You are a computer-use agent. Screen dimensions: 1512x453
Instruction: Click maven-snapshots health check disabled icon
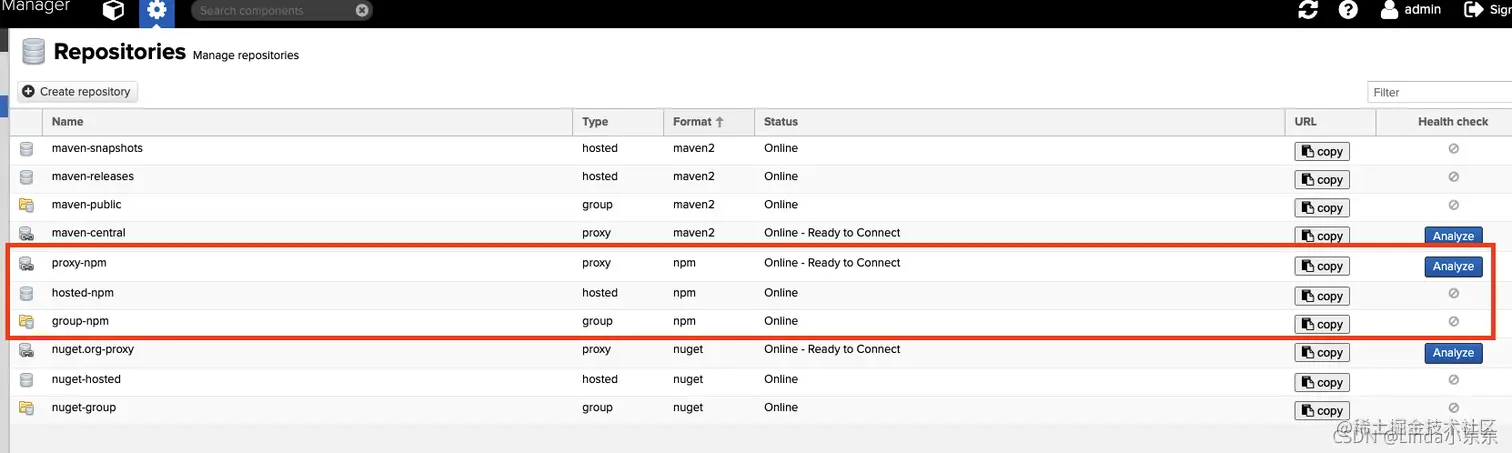[1453, 148]
